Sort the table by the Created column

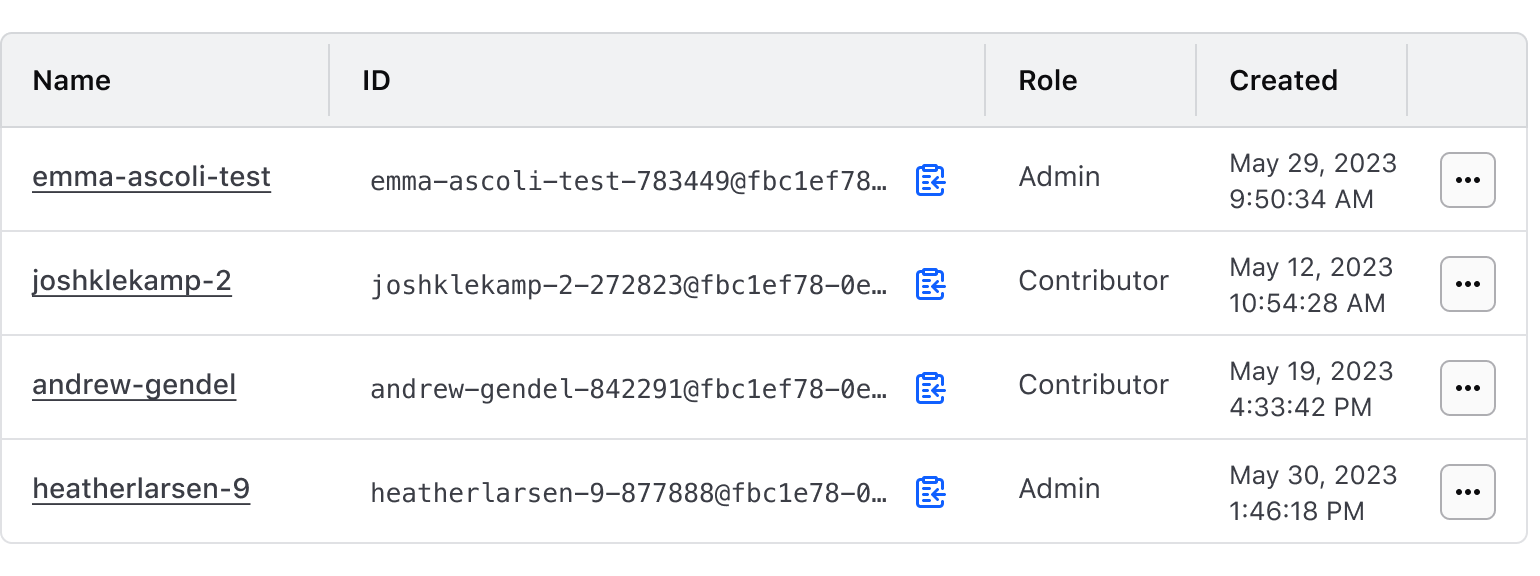tap(1283, 80)
